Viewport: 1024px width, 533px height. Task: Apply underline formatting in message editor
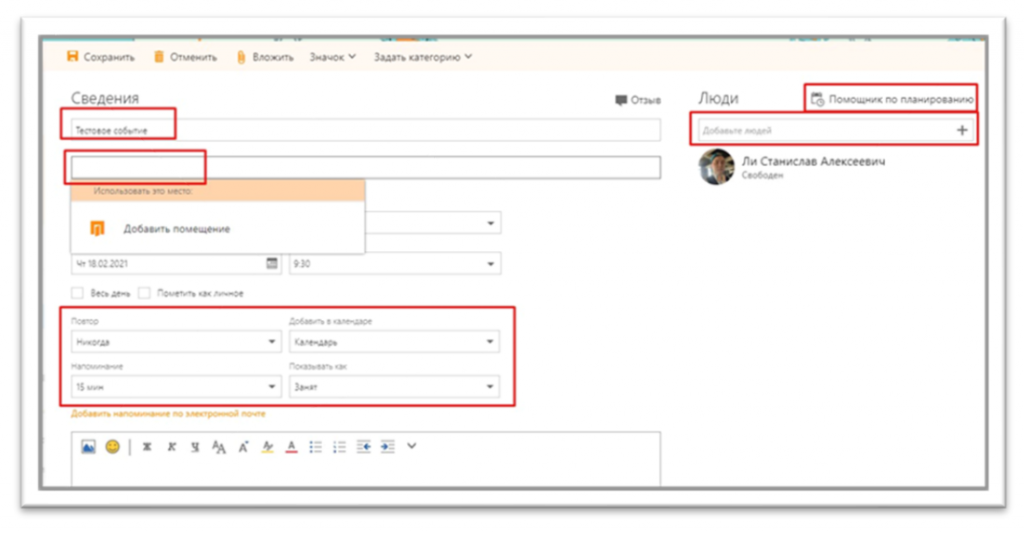[195, 447]
